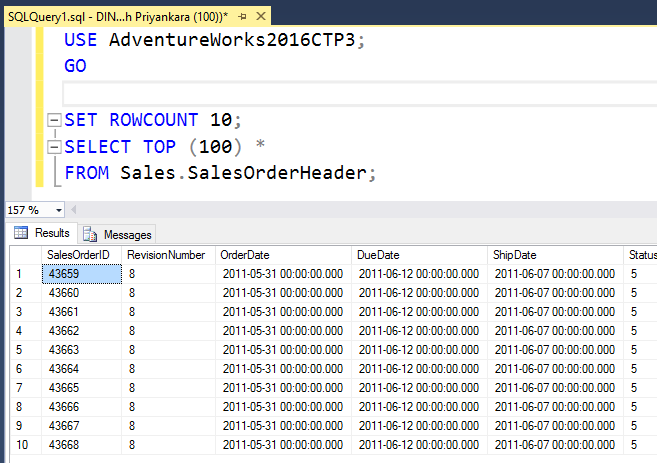The width and height of the screenshot is (657, 463).
Task: Click the GO keyword in editor
Action: pos(75,66)
